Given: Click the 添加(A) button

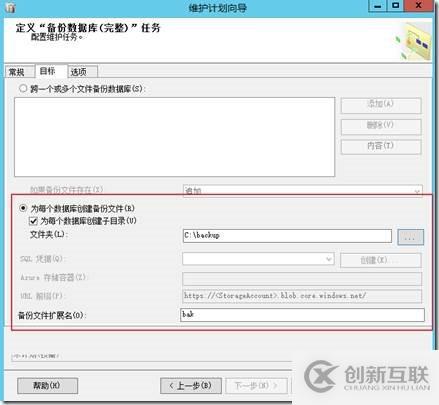Looking at the screenshot, I should (x=381, y=105).
